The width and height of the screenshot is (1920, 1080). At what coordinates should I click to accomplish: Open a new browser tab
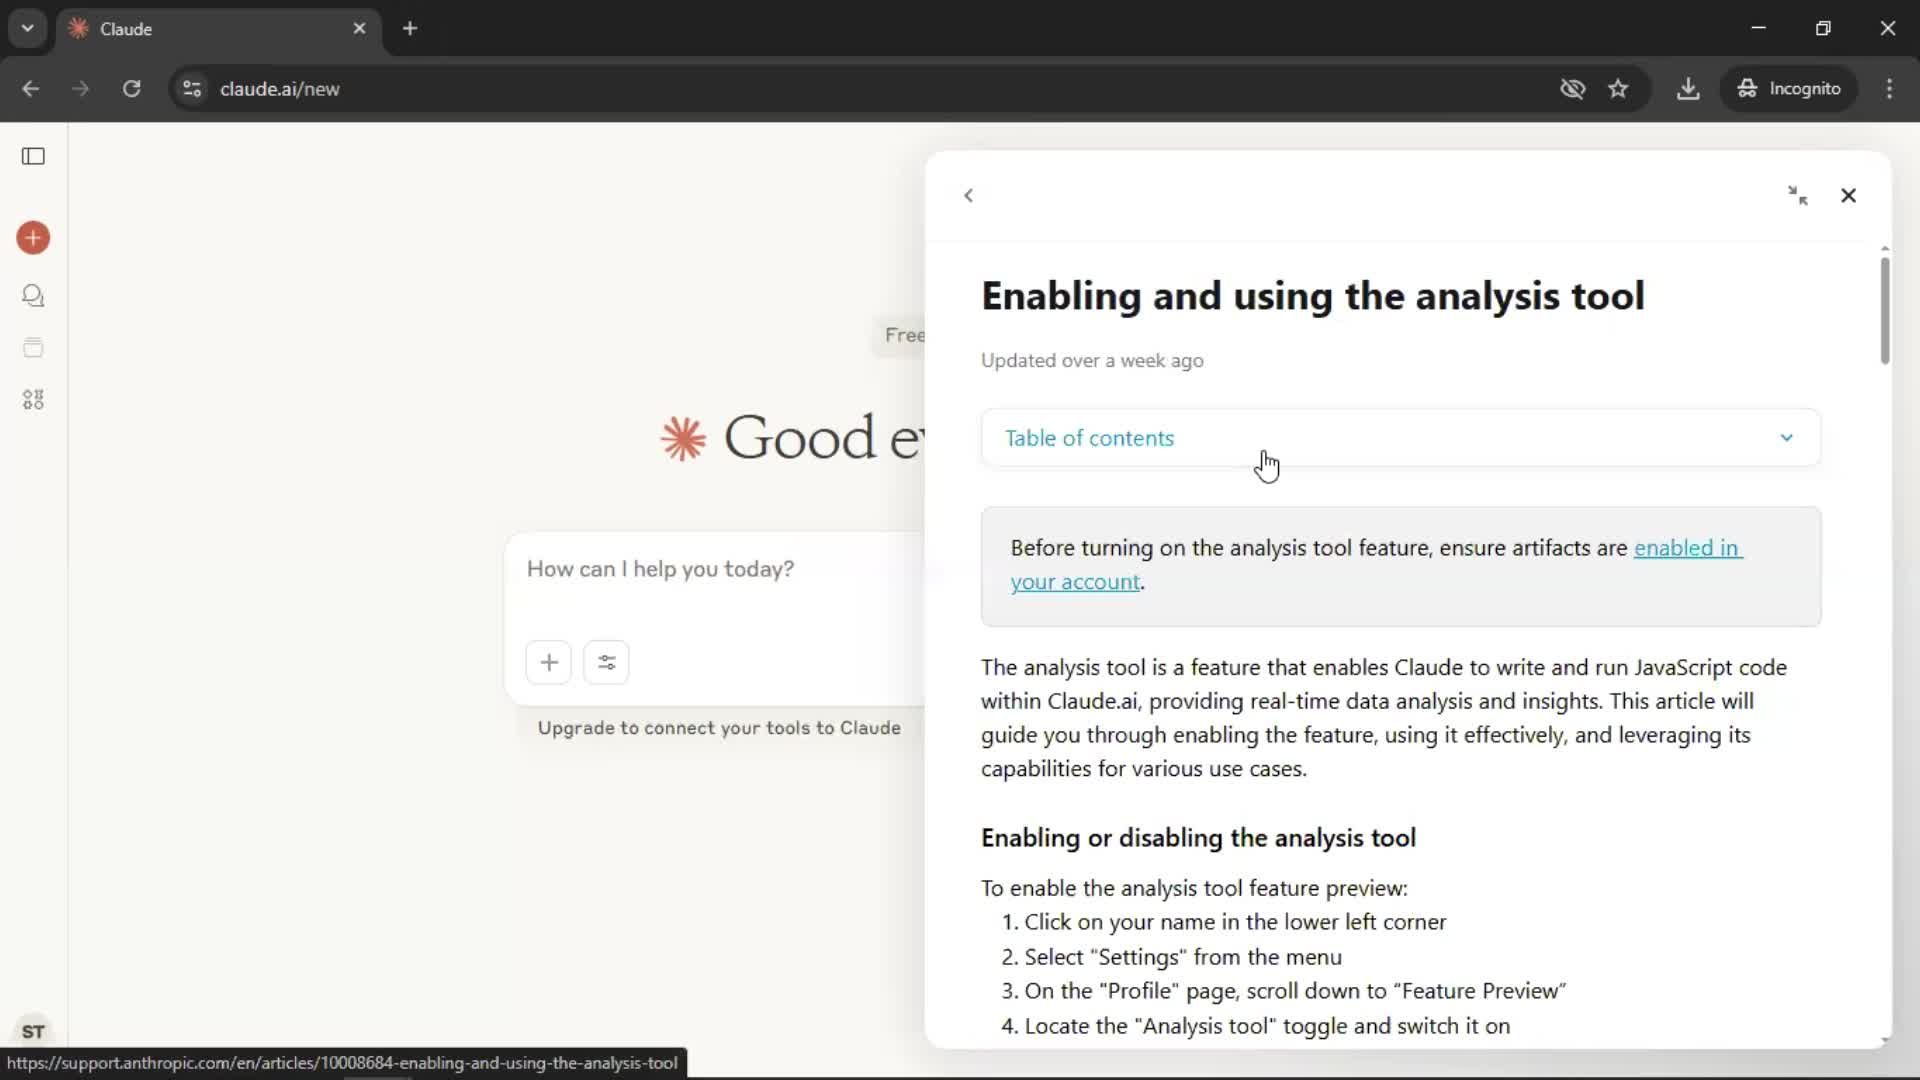[410, 29]
